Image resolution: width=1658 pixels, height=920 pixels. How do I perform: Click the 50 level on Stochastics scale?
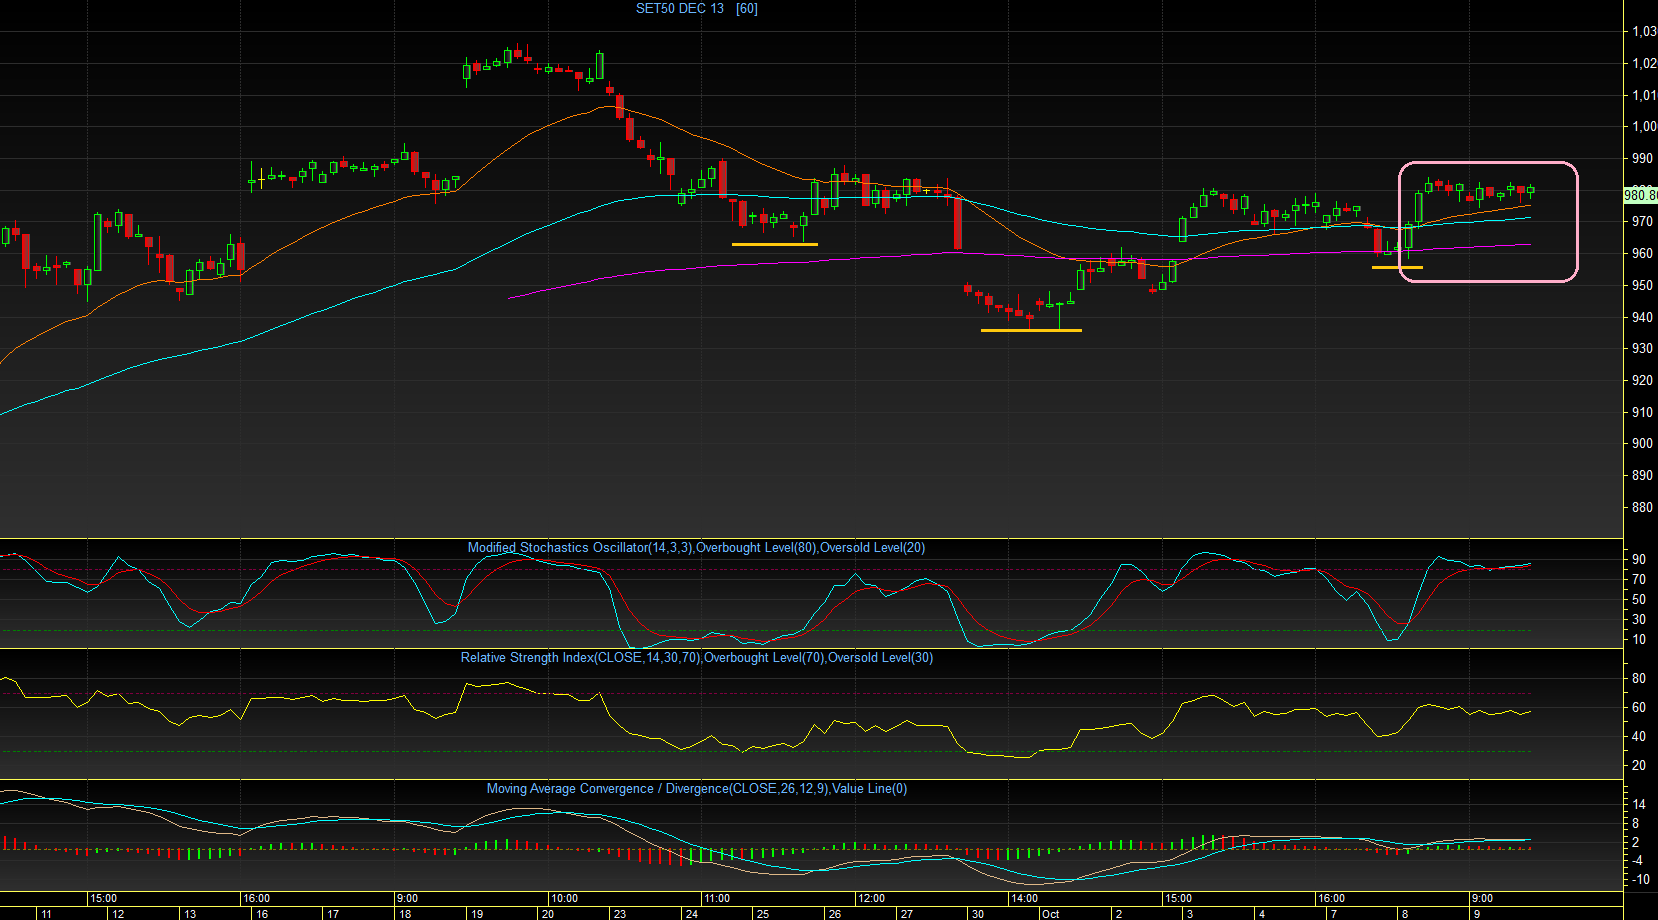1639,599
